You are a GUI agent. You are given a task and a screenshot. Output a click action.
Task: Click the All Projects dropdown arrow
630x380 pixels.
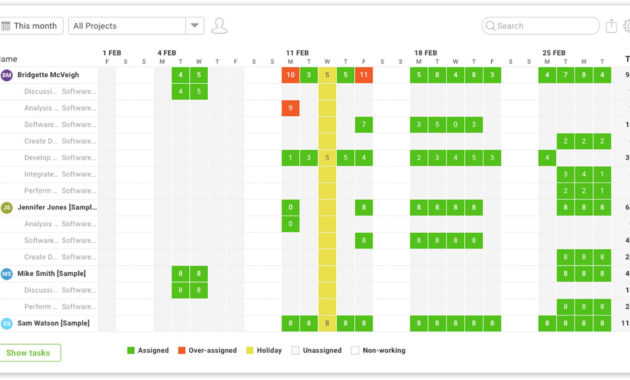tap(194, 26)
